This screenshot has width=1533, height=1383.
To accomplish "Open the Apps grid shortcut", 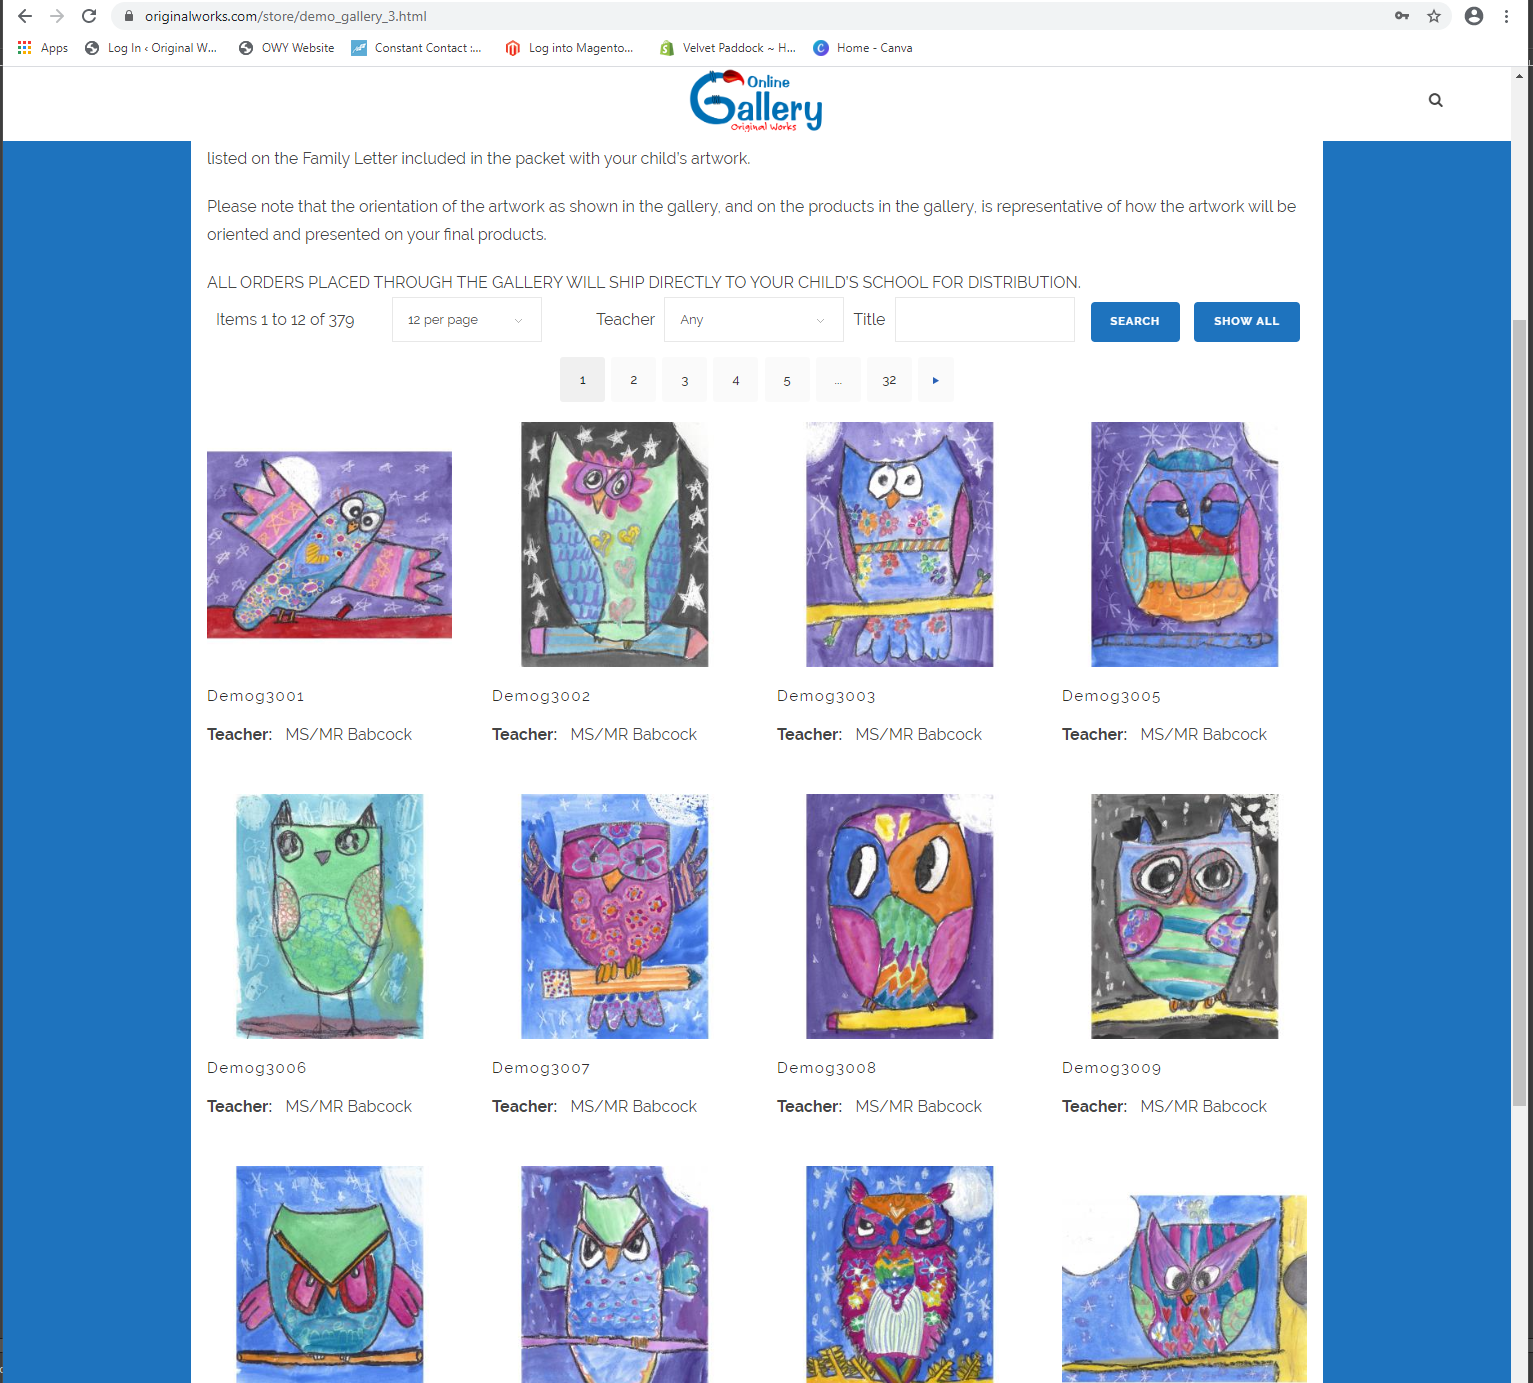I will tap(43, 48).
